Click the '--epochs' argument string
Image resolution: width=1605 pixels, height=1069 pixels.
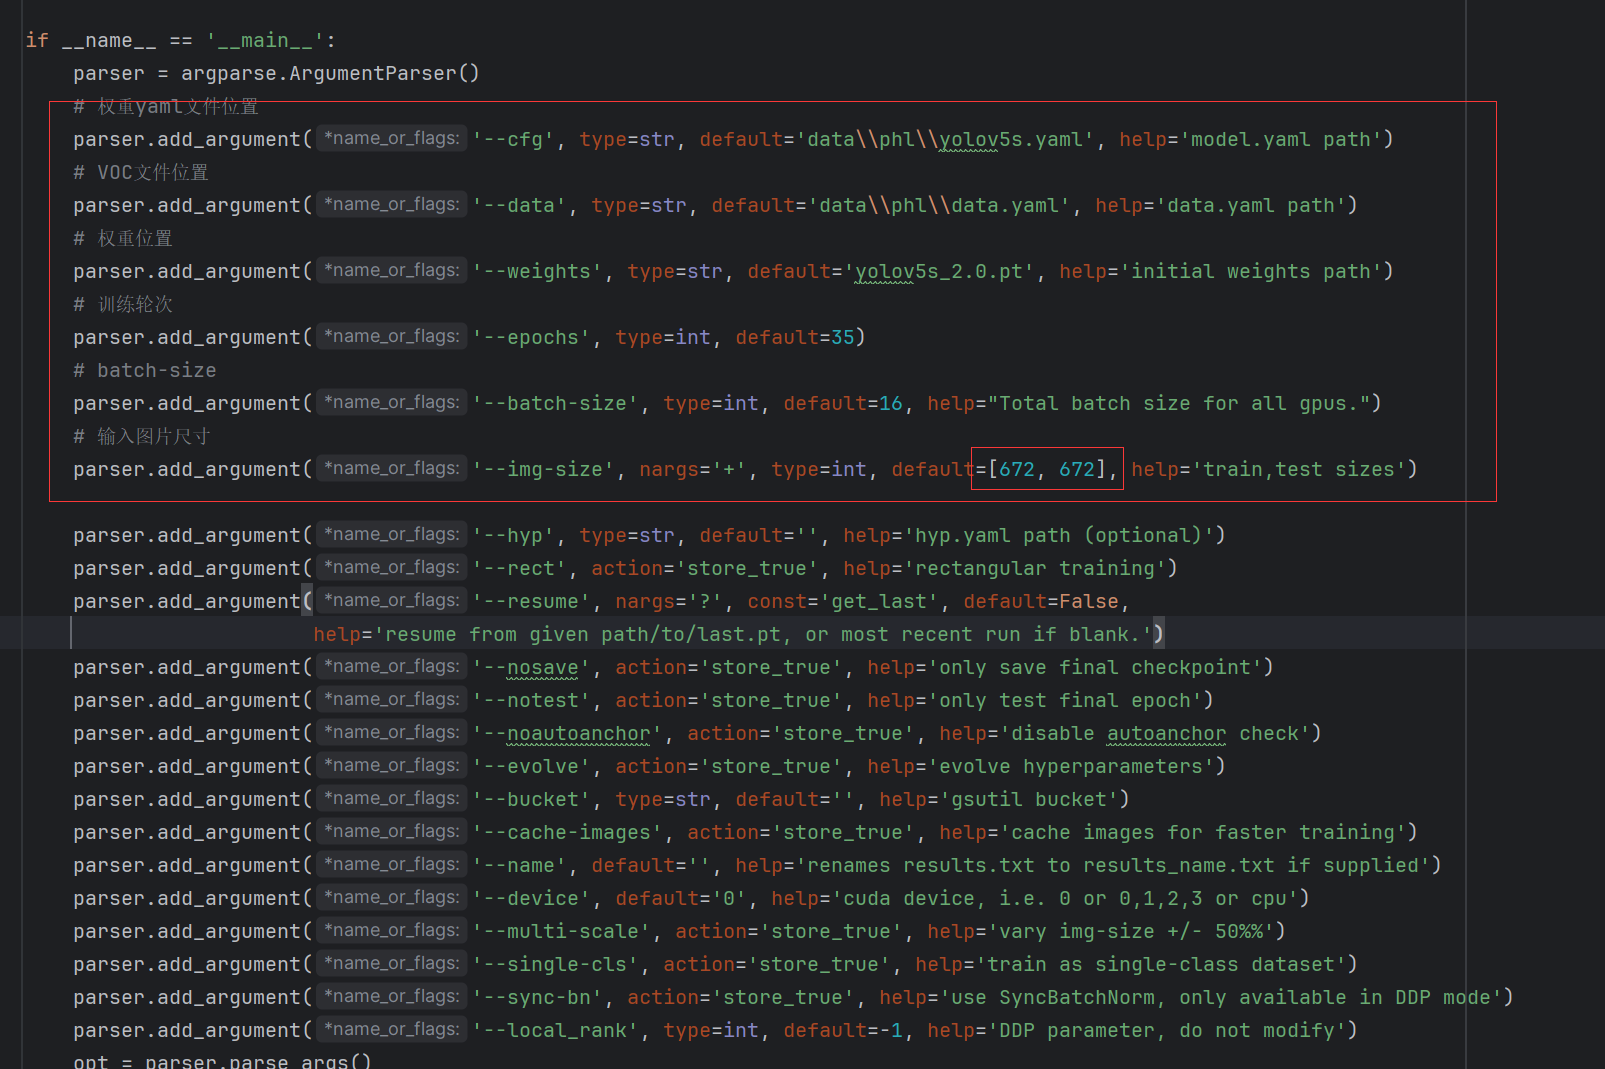tap(531, 337)
